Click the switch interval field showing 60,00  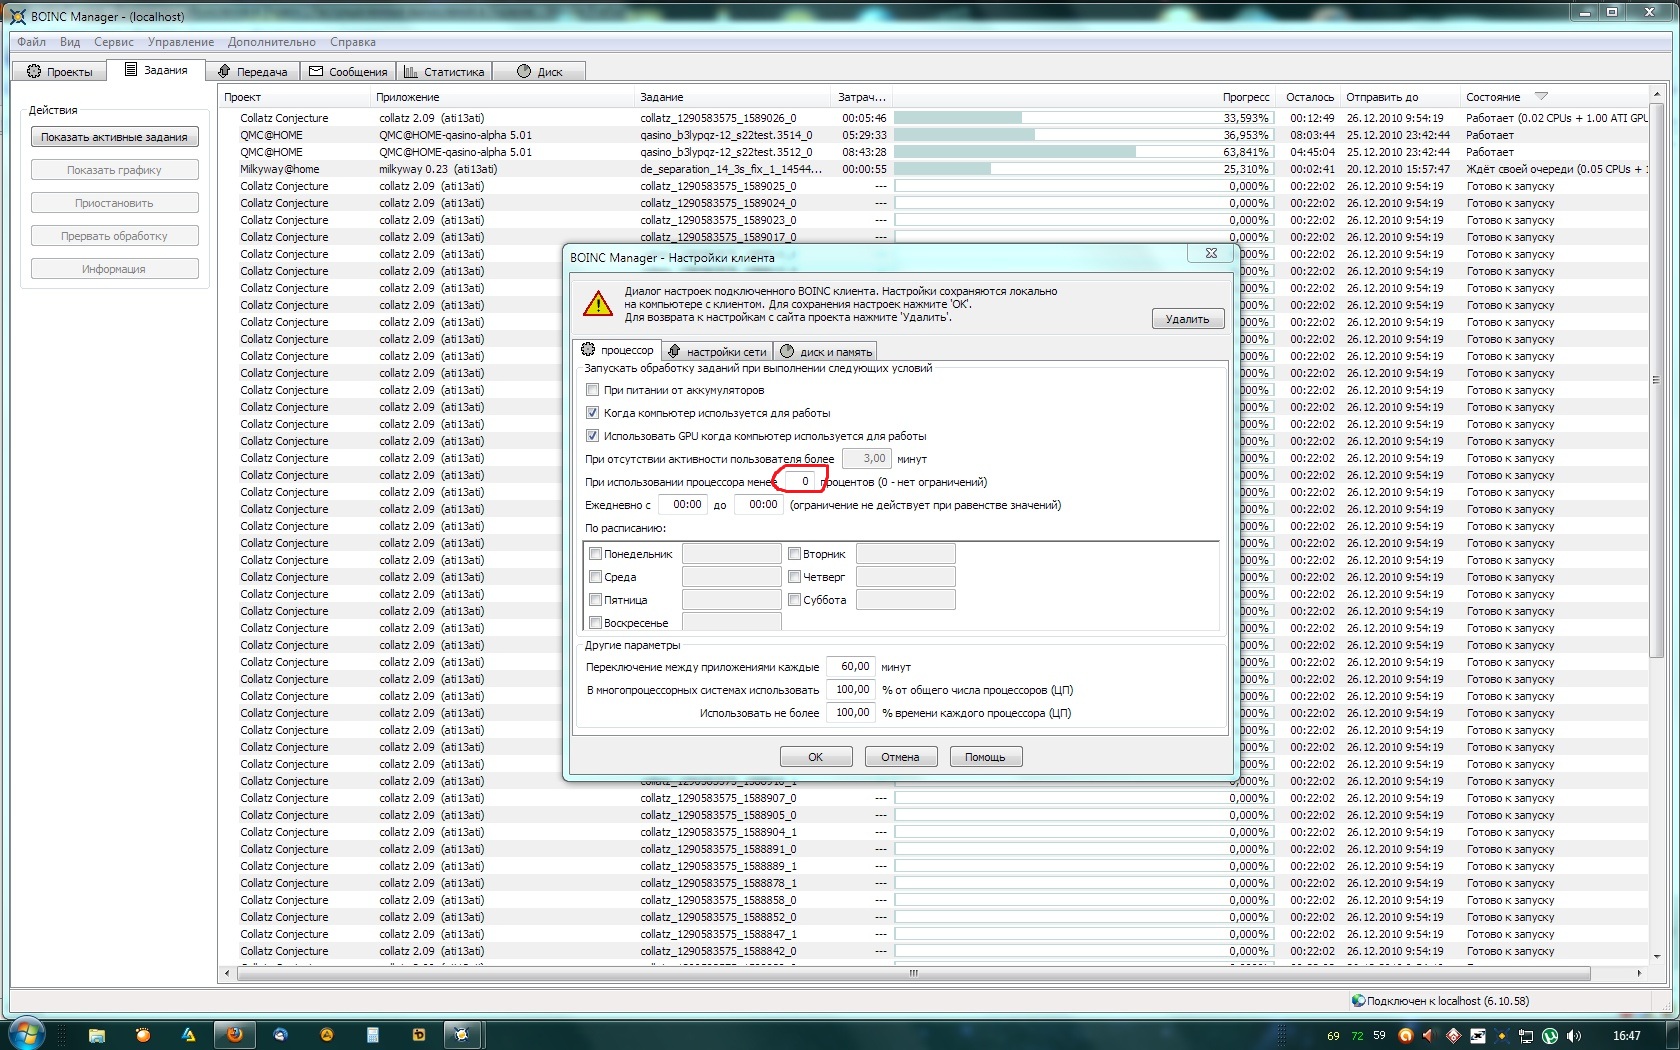[x=853, y=666]
